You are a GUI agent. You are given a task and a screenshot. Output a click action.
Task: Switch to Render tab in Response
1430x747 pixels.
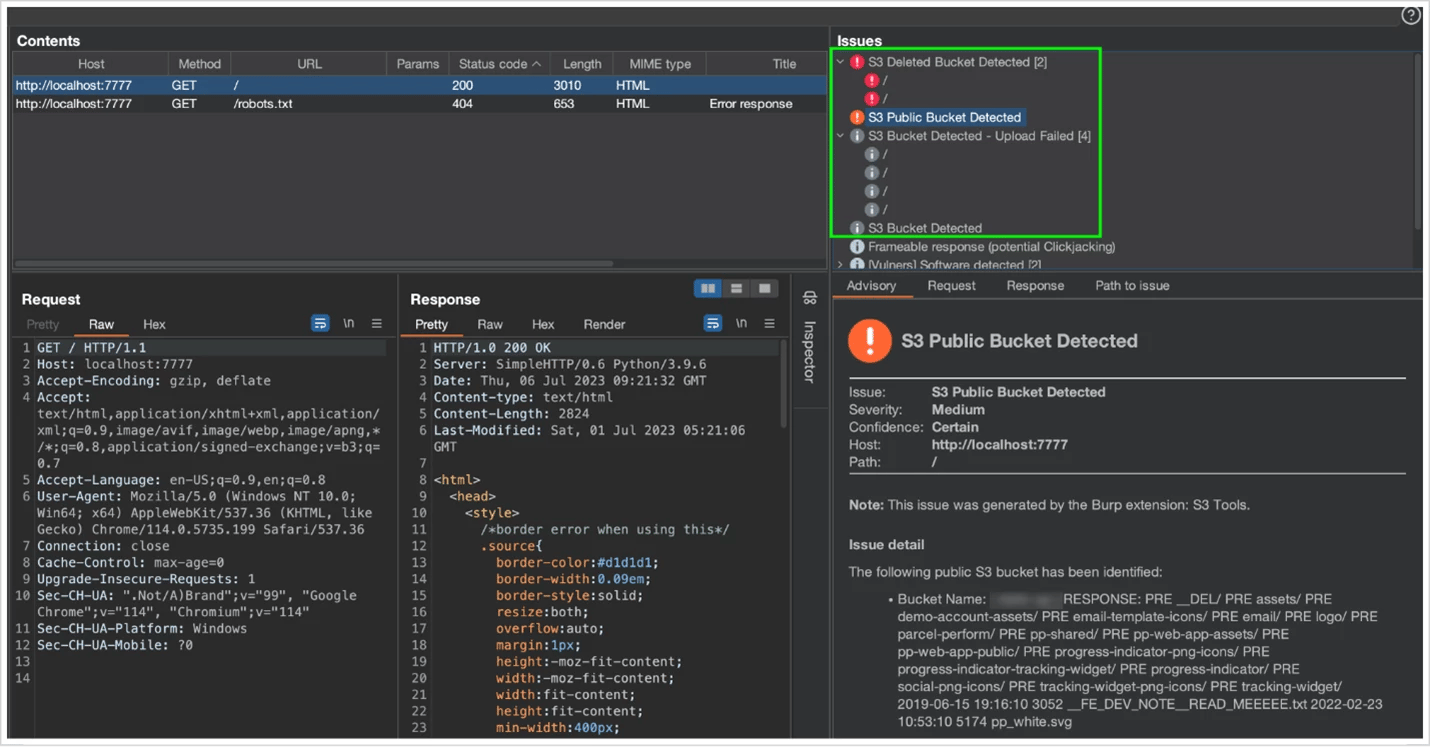604,324
